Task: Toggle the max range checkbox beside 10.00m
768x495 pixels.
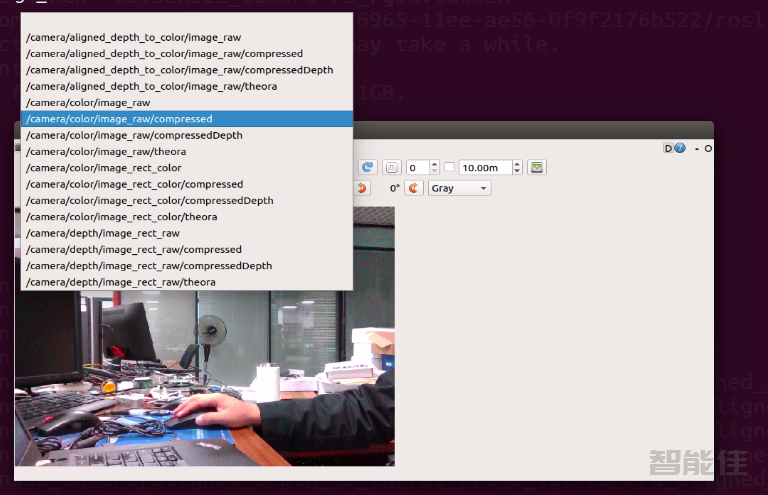Action: 449,167
